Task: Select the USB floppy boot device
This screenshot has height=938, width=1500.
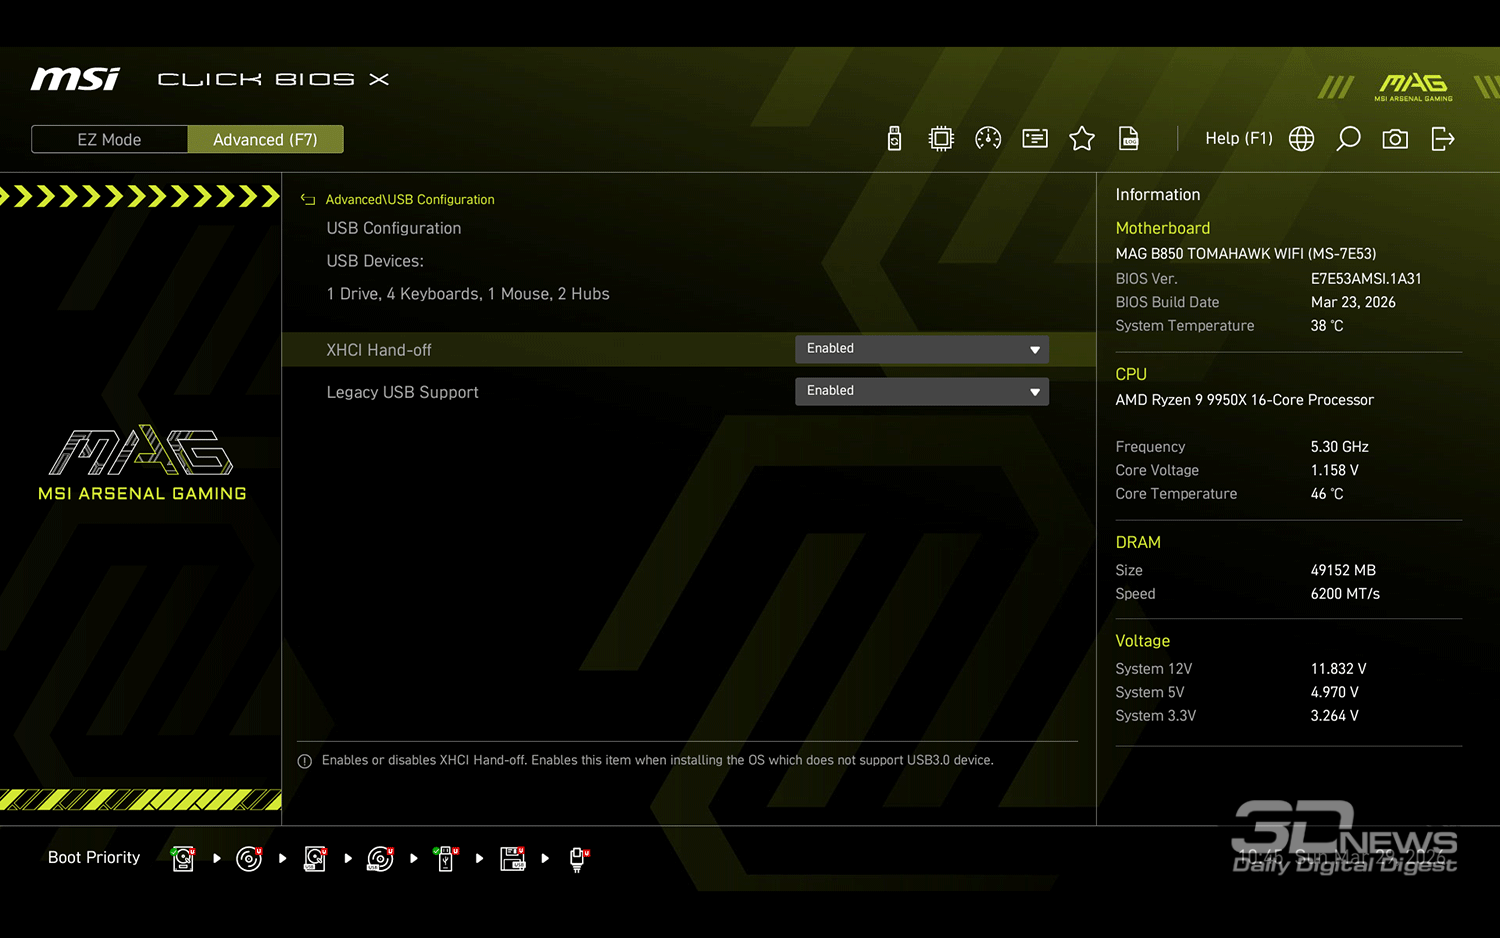Action: click(x=512, y=858)
